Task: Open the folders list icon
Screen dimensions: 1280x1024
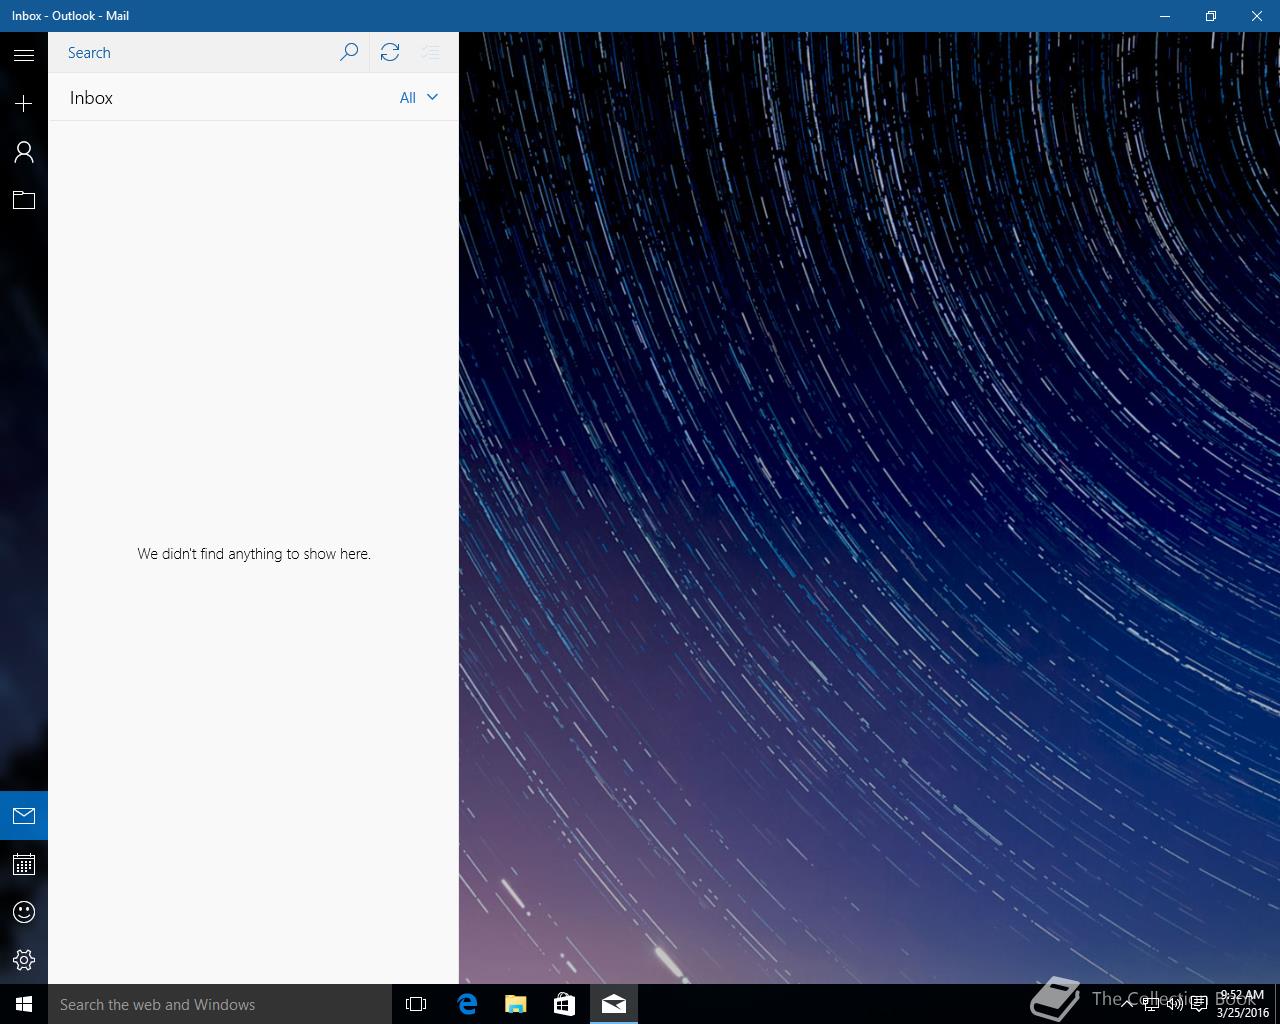Action: [x=24, y=200]
